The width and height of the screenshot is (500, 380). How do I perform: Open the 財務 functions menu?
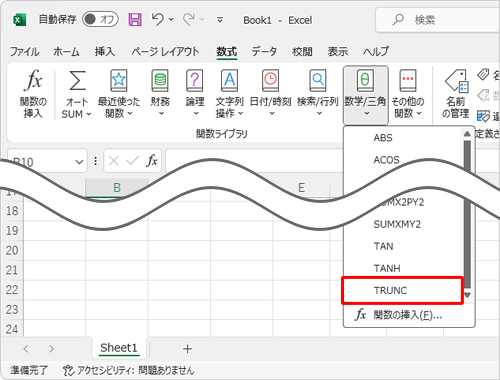160,94
